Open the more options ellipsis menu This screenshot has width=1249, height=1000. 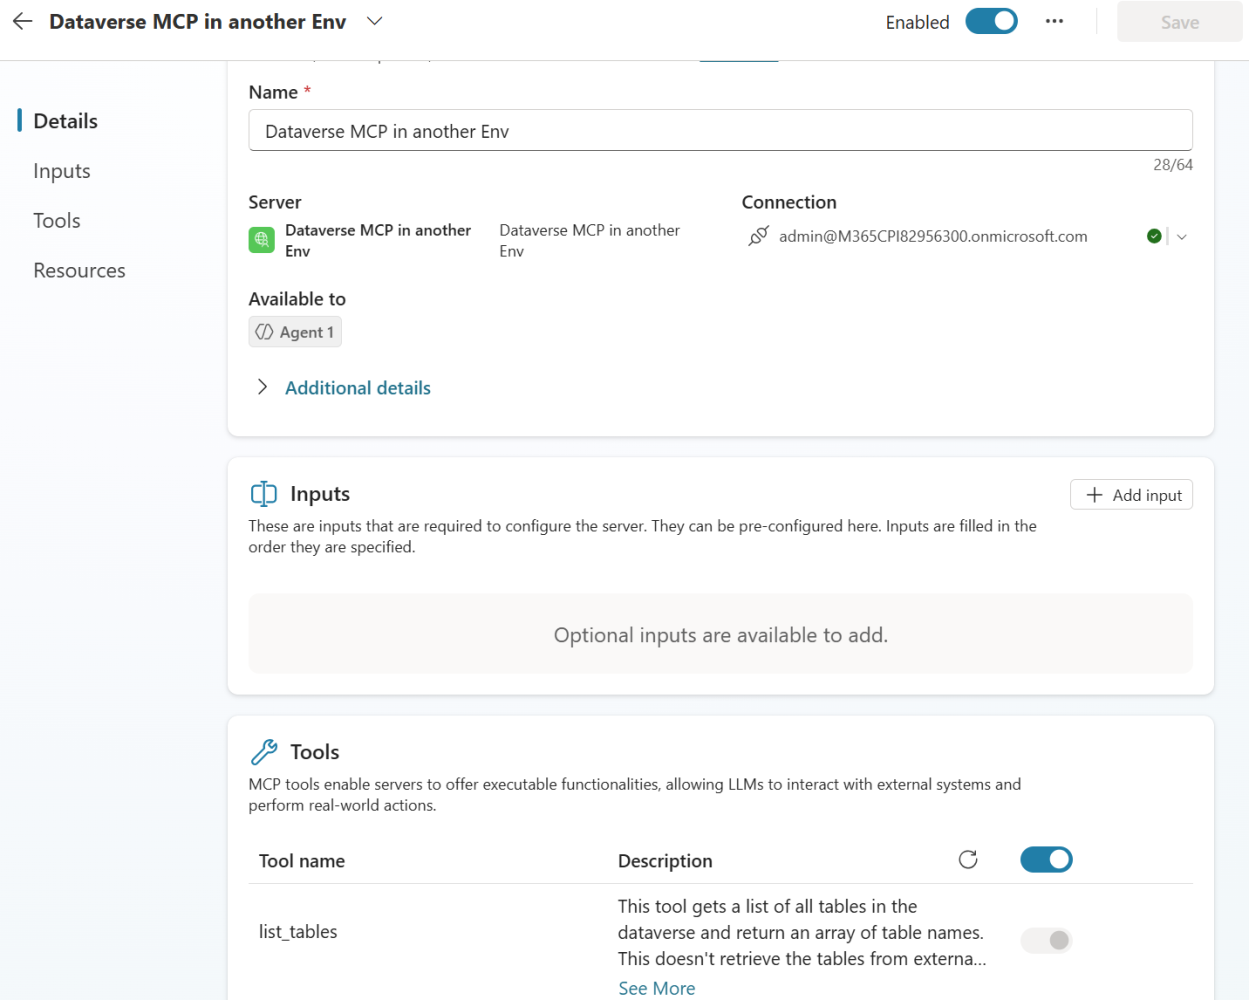(x=1054, y=22)
